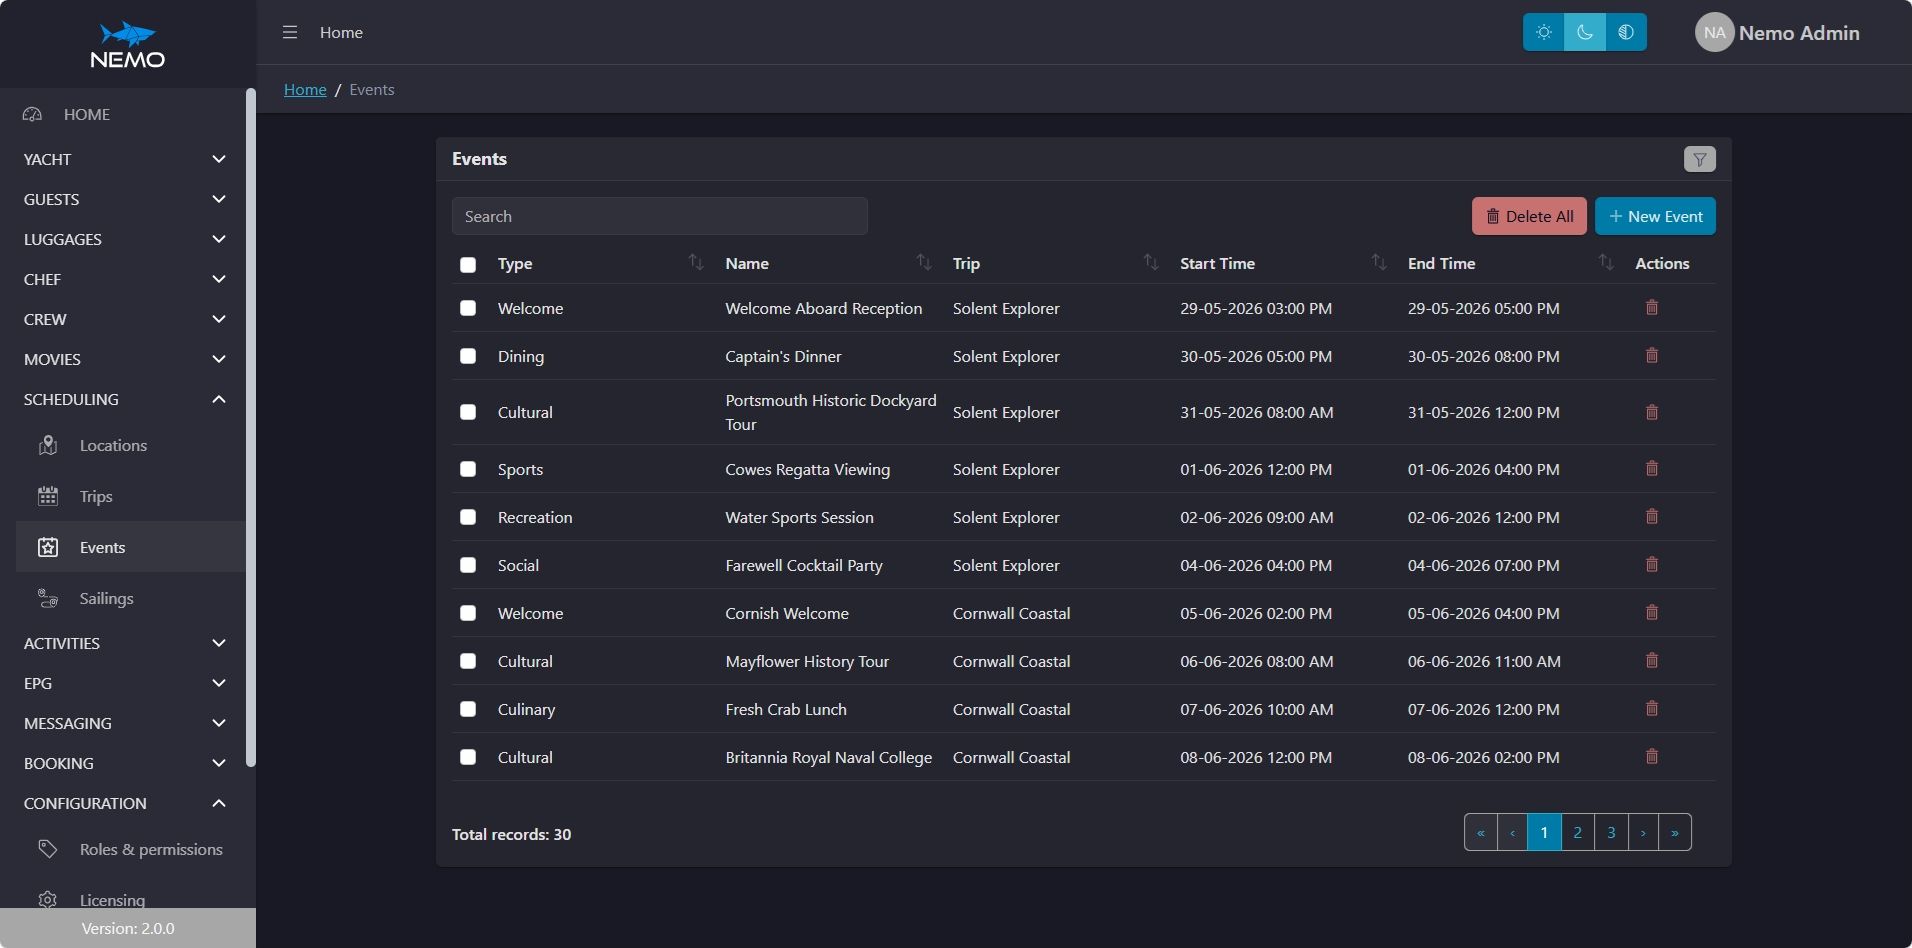1912x948 pixels.
Task: Toggle the sidebar hamburger menu
Action: coord(290,32)
